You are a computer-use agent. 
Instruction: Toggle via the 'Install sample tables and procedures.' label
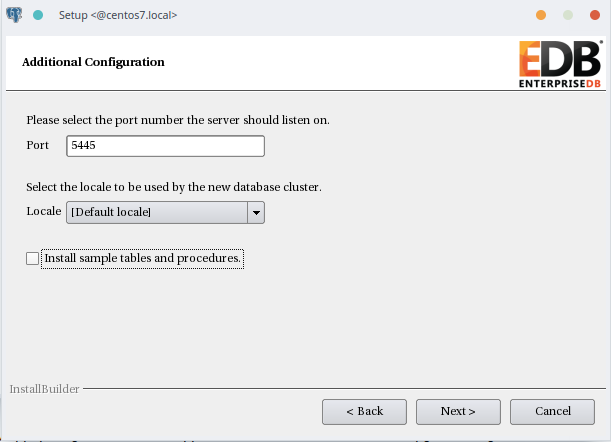pyautogui.click(x=142, y=258)
